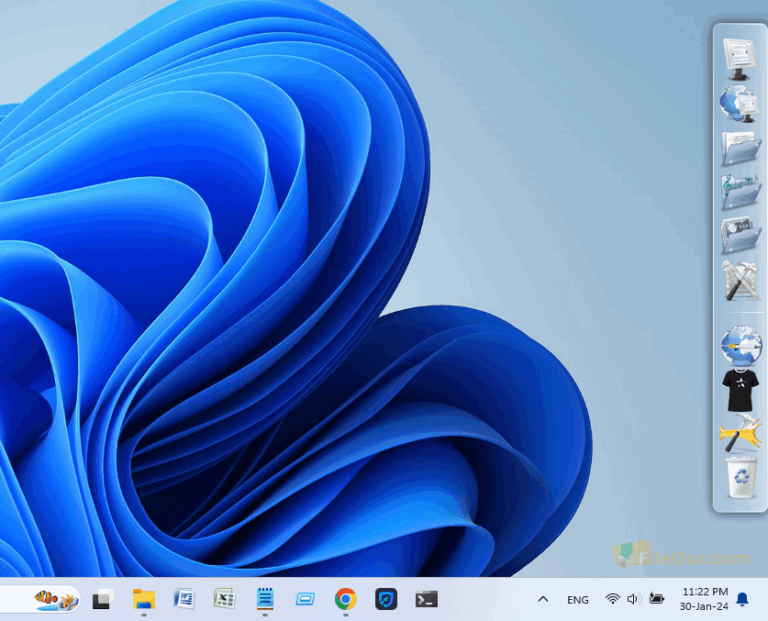Open File Explorer from the taskbar
The image size is (768, 621).
point(144,599)
